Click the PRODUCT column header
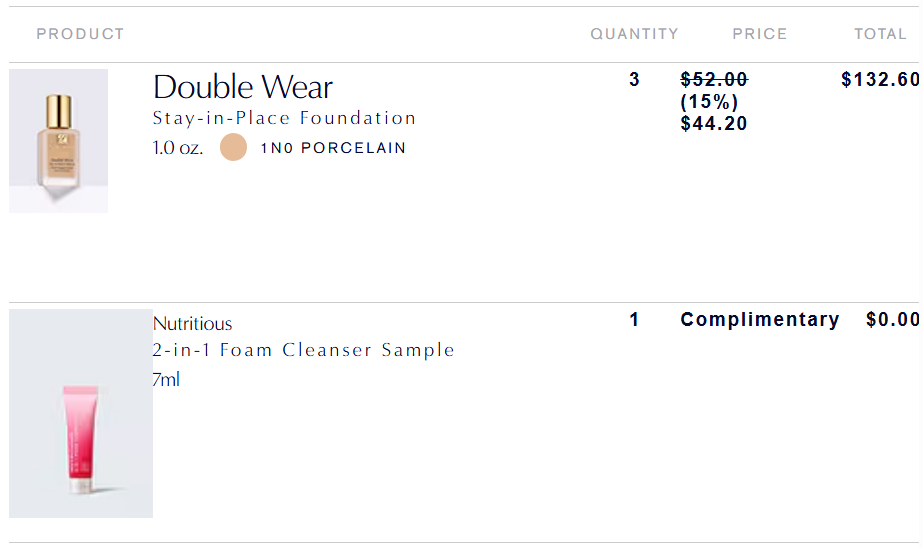The width and height of the screenshot is (923, 548). tap(80, 34)
